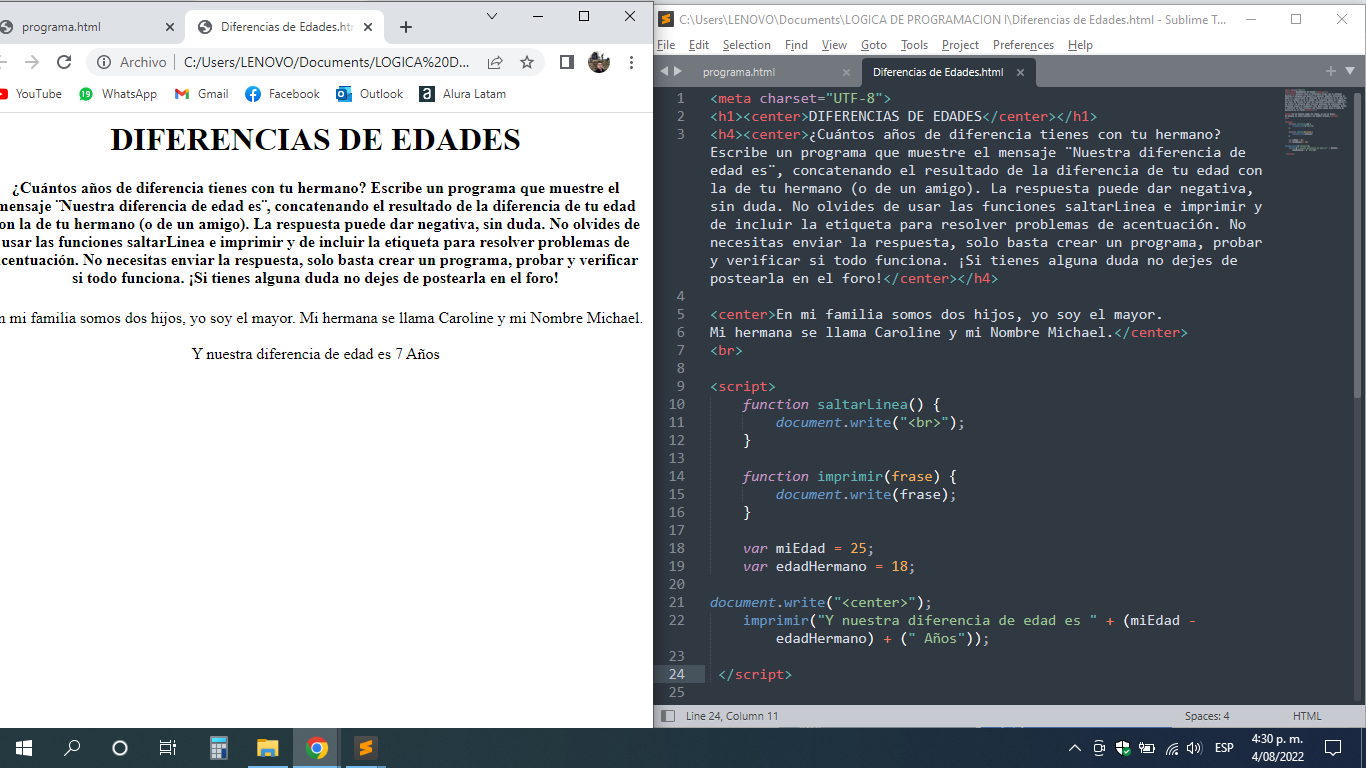Screen dimensions: 1366x768
Task: Click Chrome's forward navigation arrow
Action: click(x=31, y=62)
